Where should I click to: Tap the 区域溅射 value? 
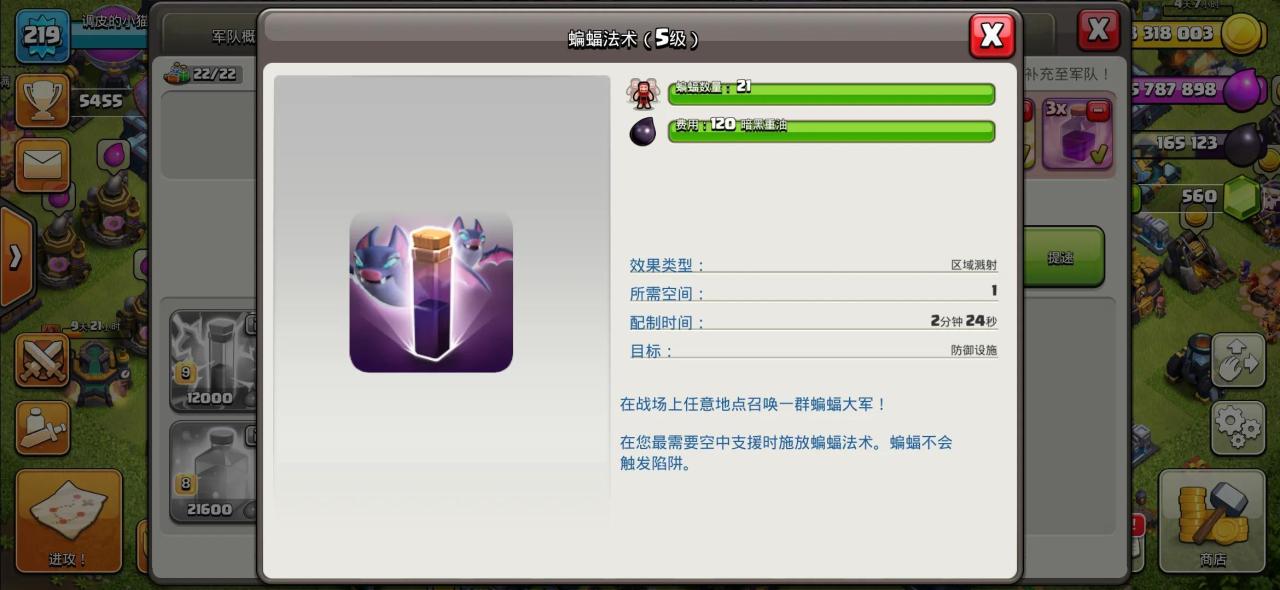[x=974, y=265]
